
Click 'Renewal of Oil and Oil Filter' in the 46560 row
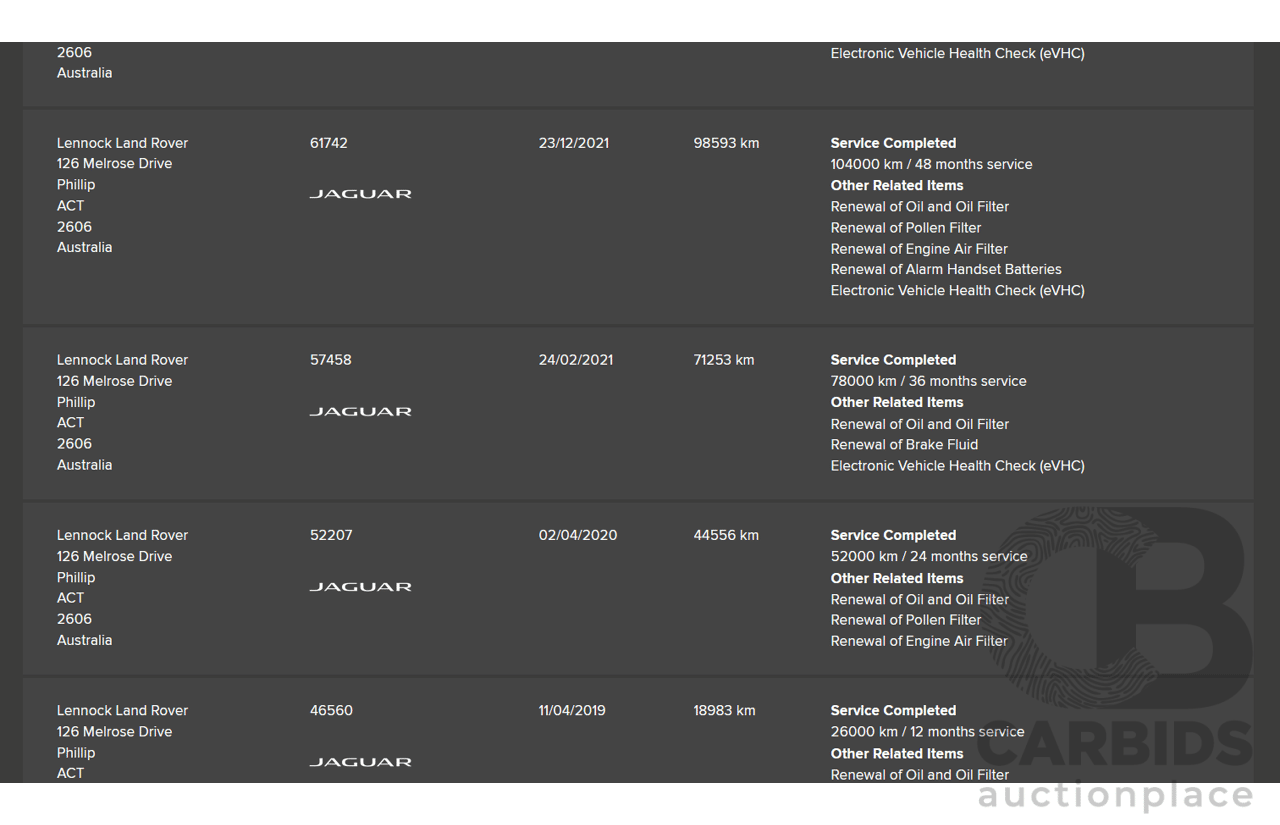click(920, 775)
